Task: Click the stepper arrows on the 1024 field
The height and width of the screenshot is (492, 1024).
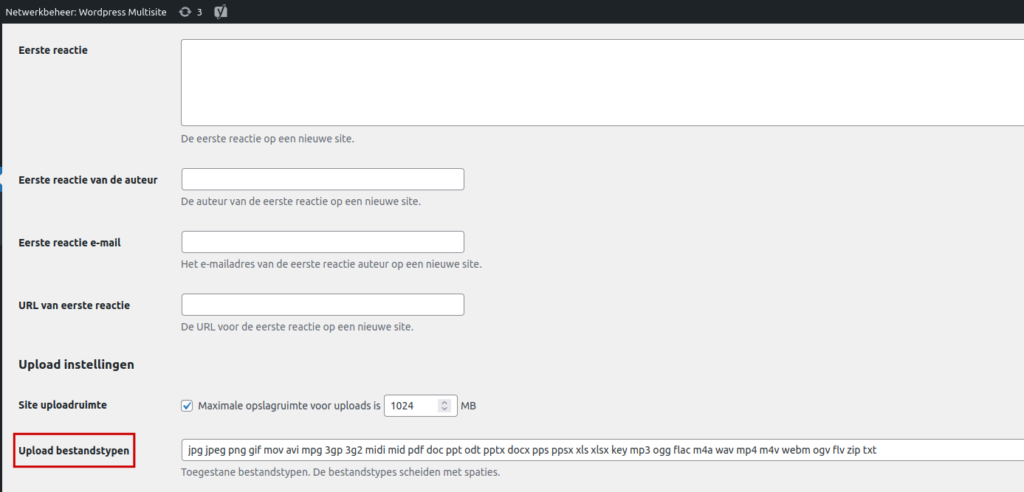Action: (445, 406)
